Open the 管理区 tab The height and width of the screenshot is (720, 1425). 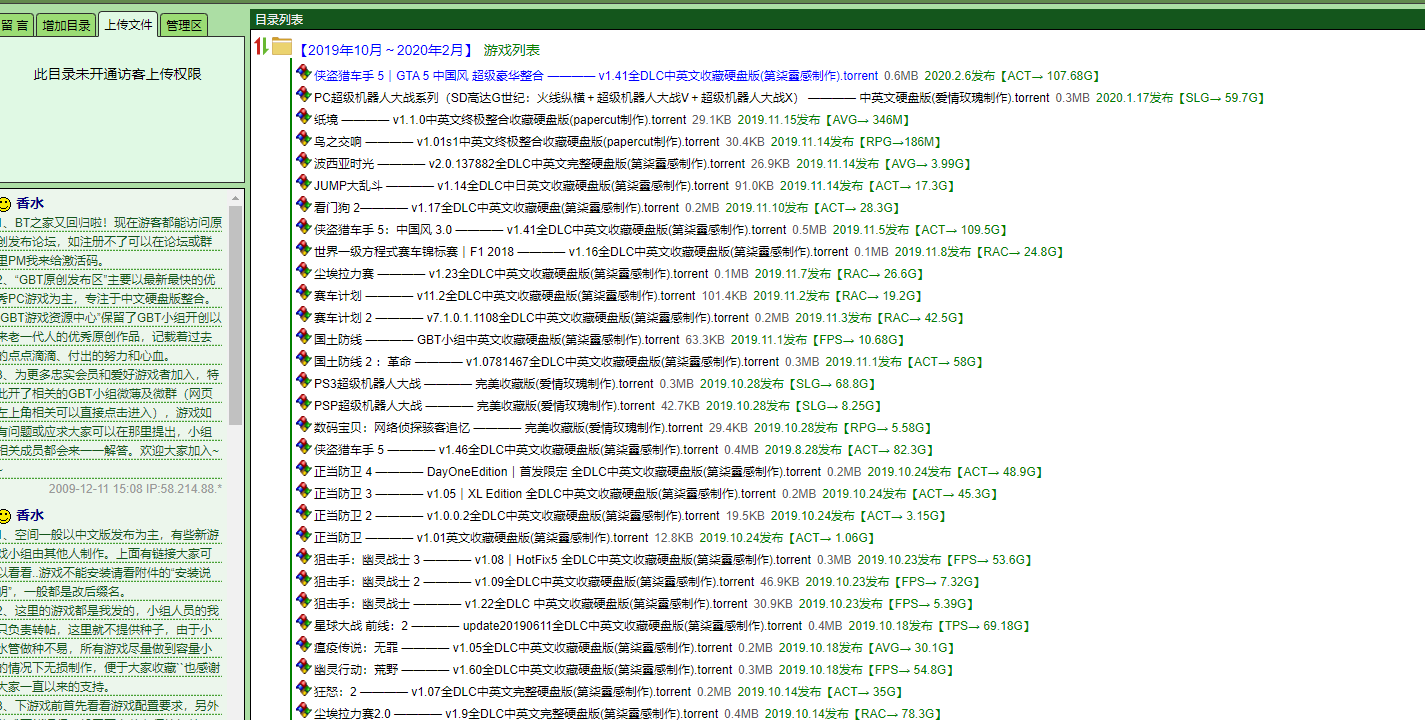[x=184, y=25]
